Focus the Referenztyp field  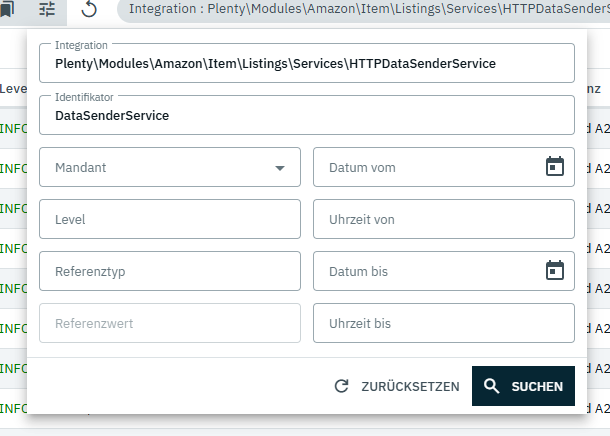169,271
